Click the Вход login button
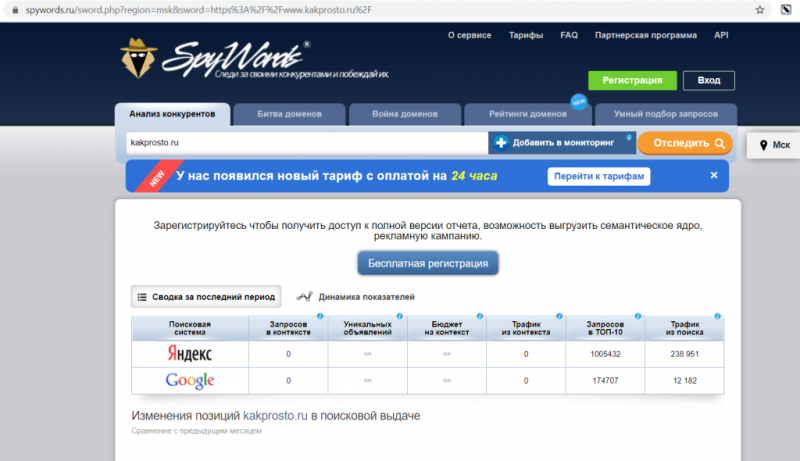The image size is (800, 461). coord(709,81)
